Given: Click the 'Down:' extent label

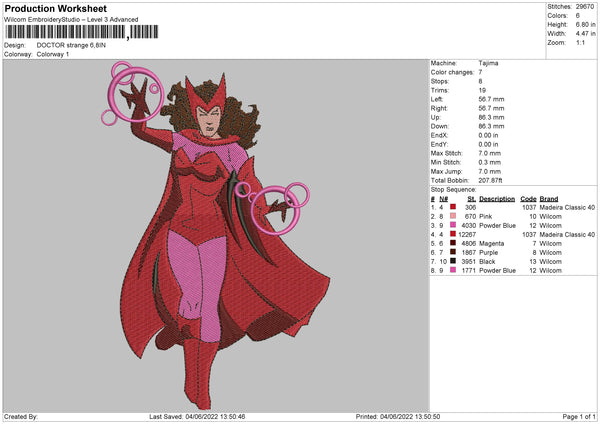Looking at the screenshot, I should [439, 126].
